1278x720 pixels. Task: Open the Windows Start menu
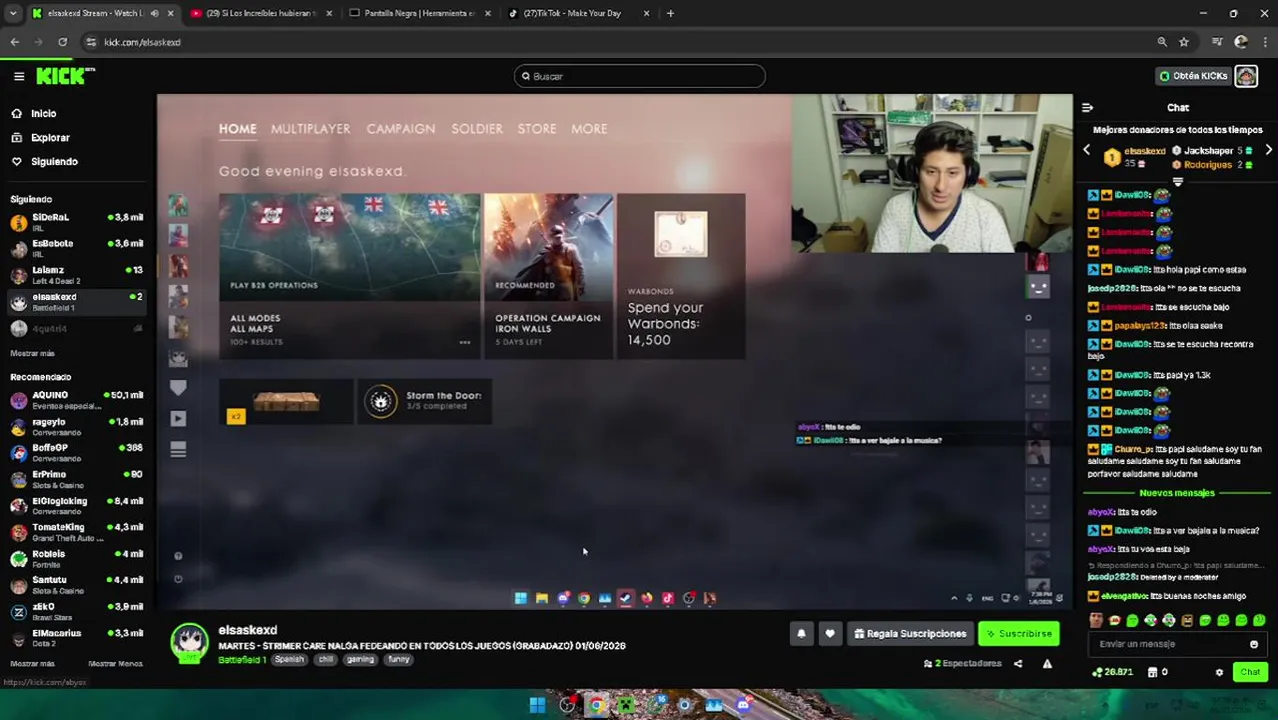click(537, 705)
